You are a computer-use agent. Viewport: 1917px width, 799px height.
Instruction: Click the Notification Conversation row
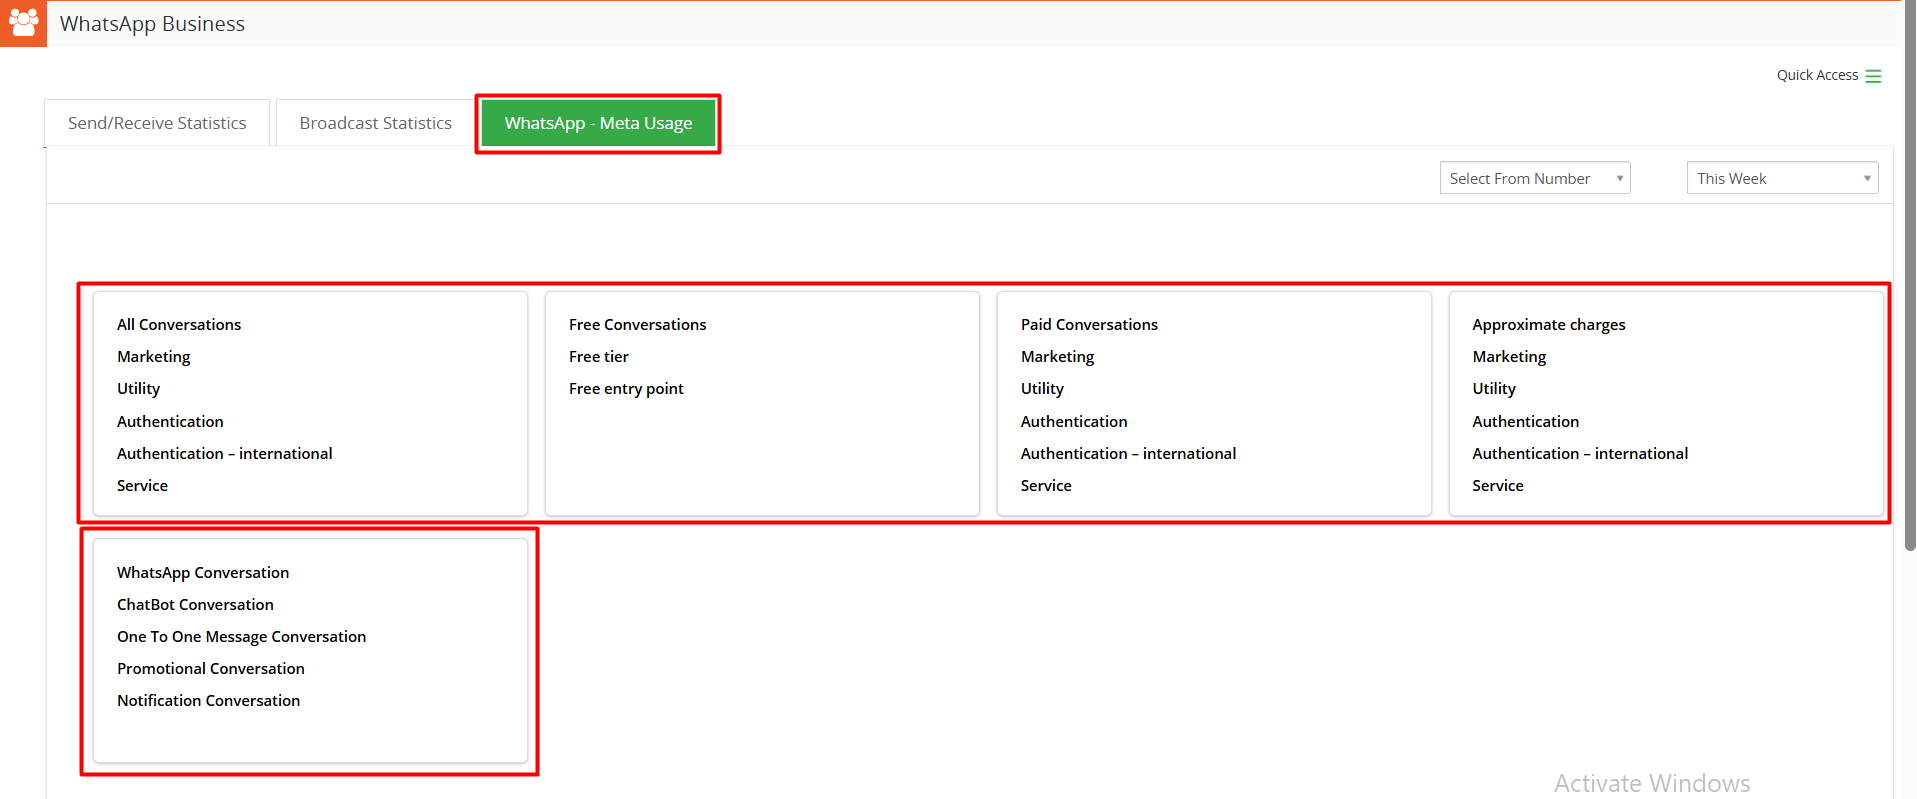point(208,701)
